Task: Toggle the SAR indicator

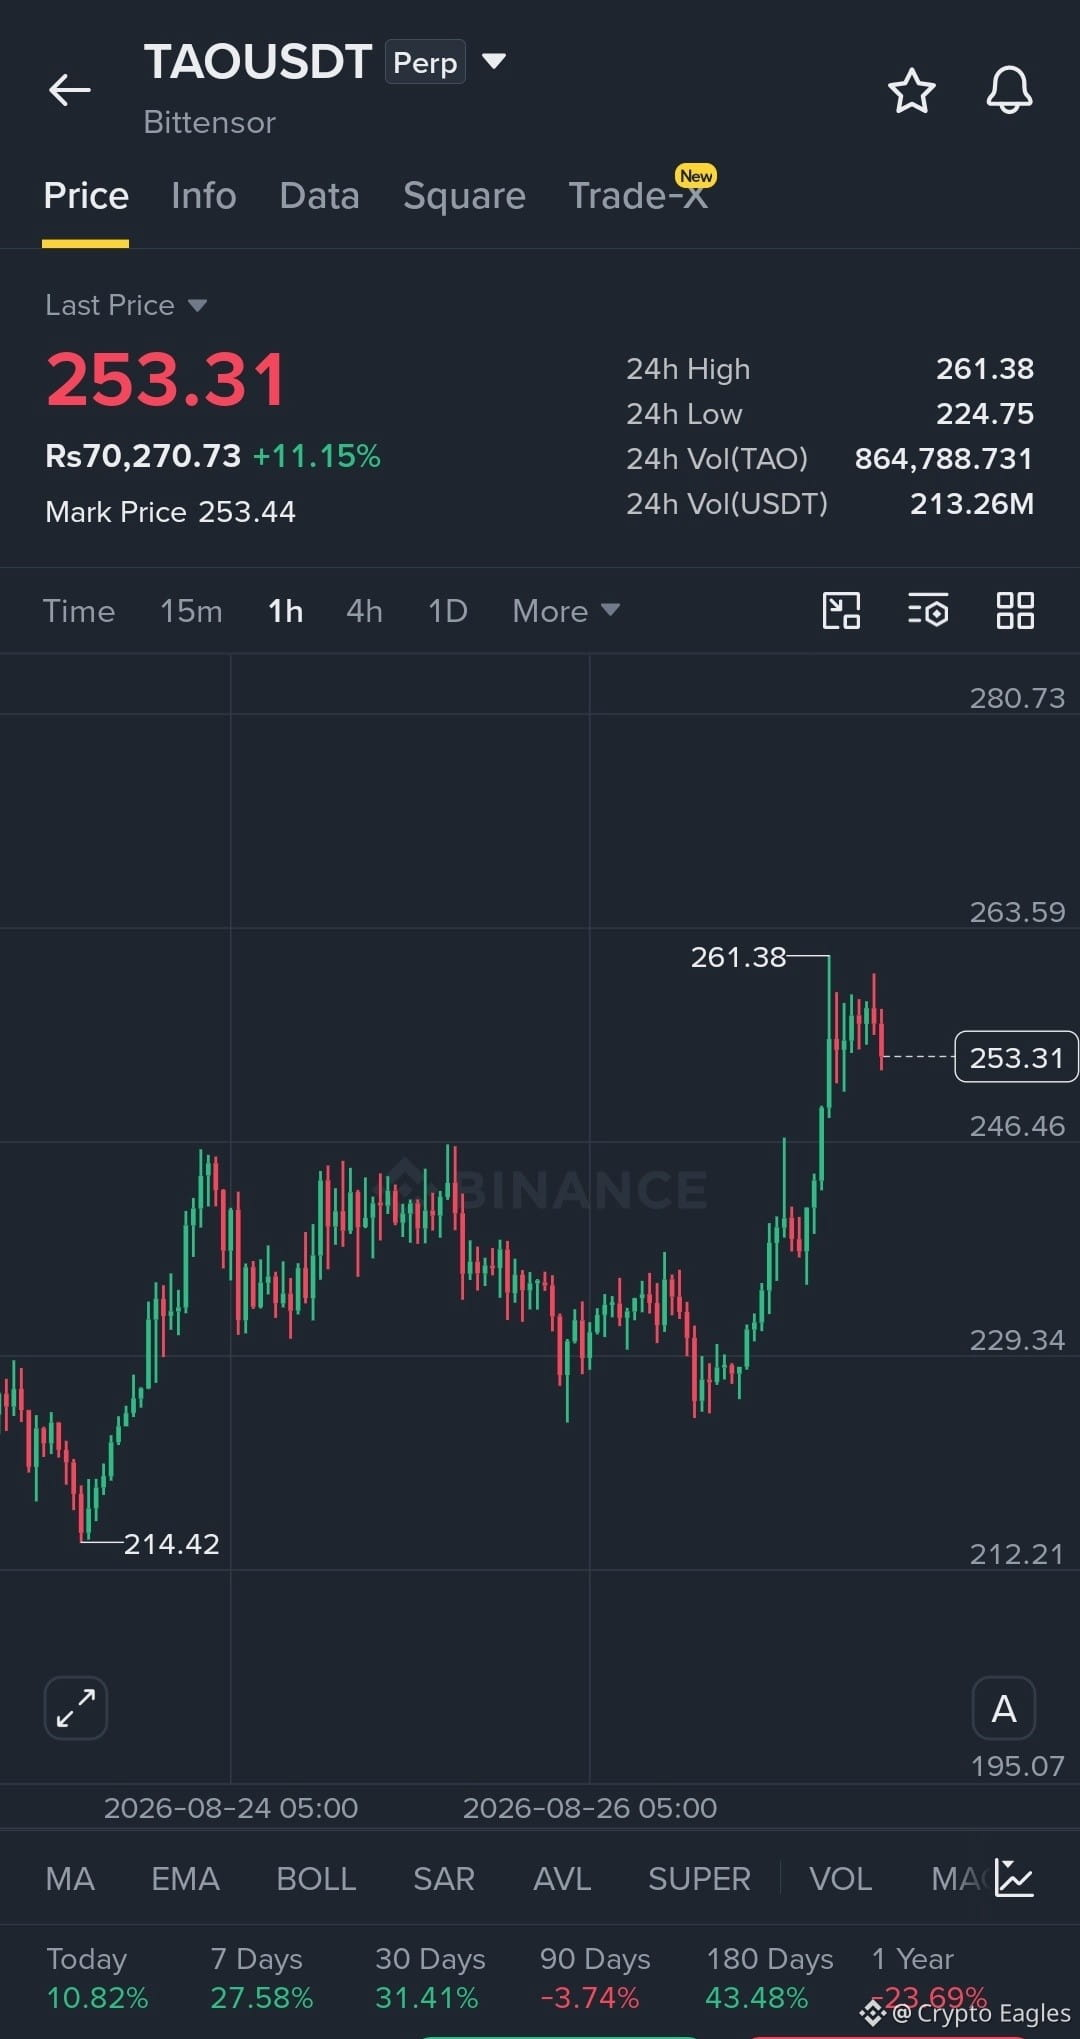Action: pos(444,1878)
